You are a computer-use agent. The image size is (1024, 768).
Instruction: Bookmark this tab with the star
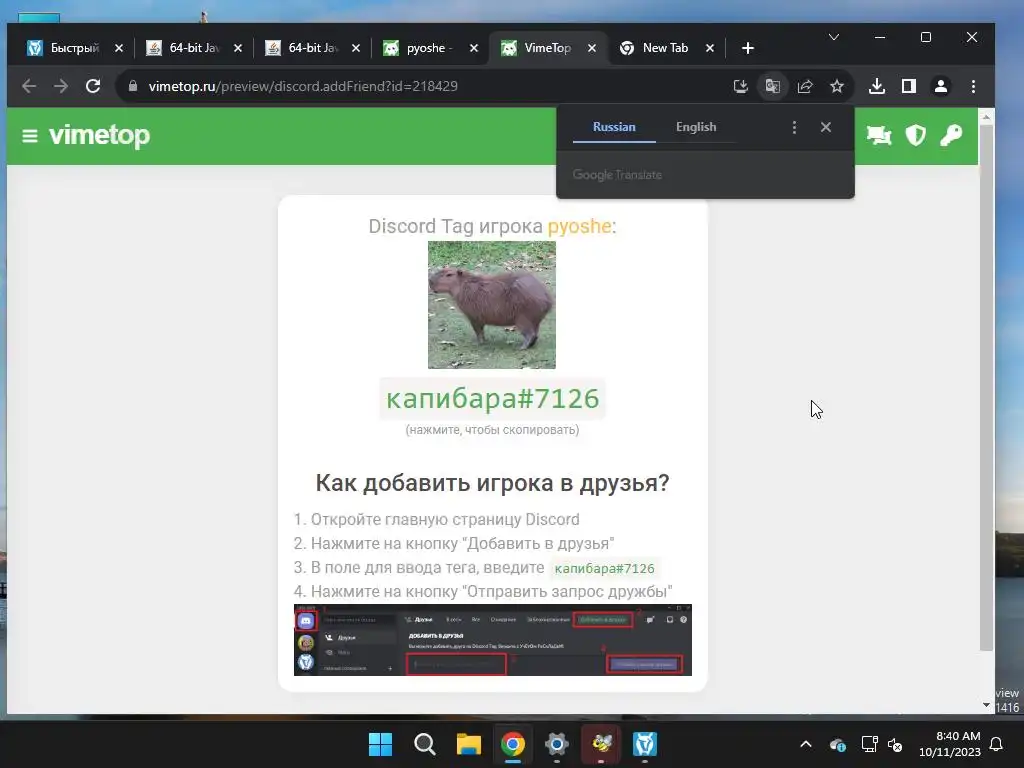point(837,86)
